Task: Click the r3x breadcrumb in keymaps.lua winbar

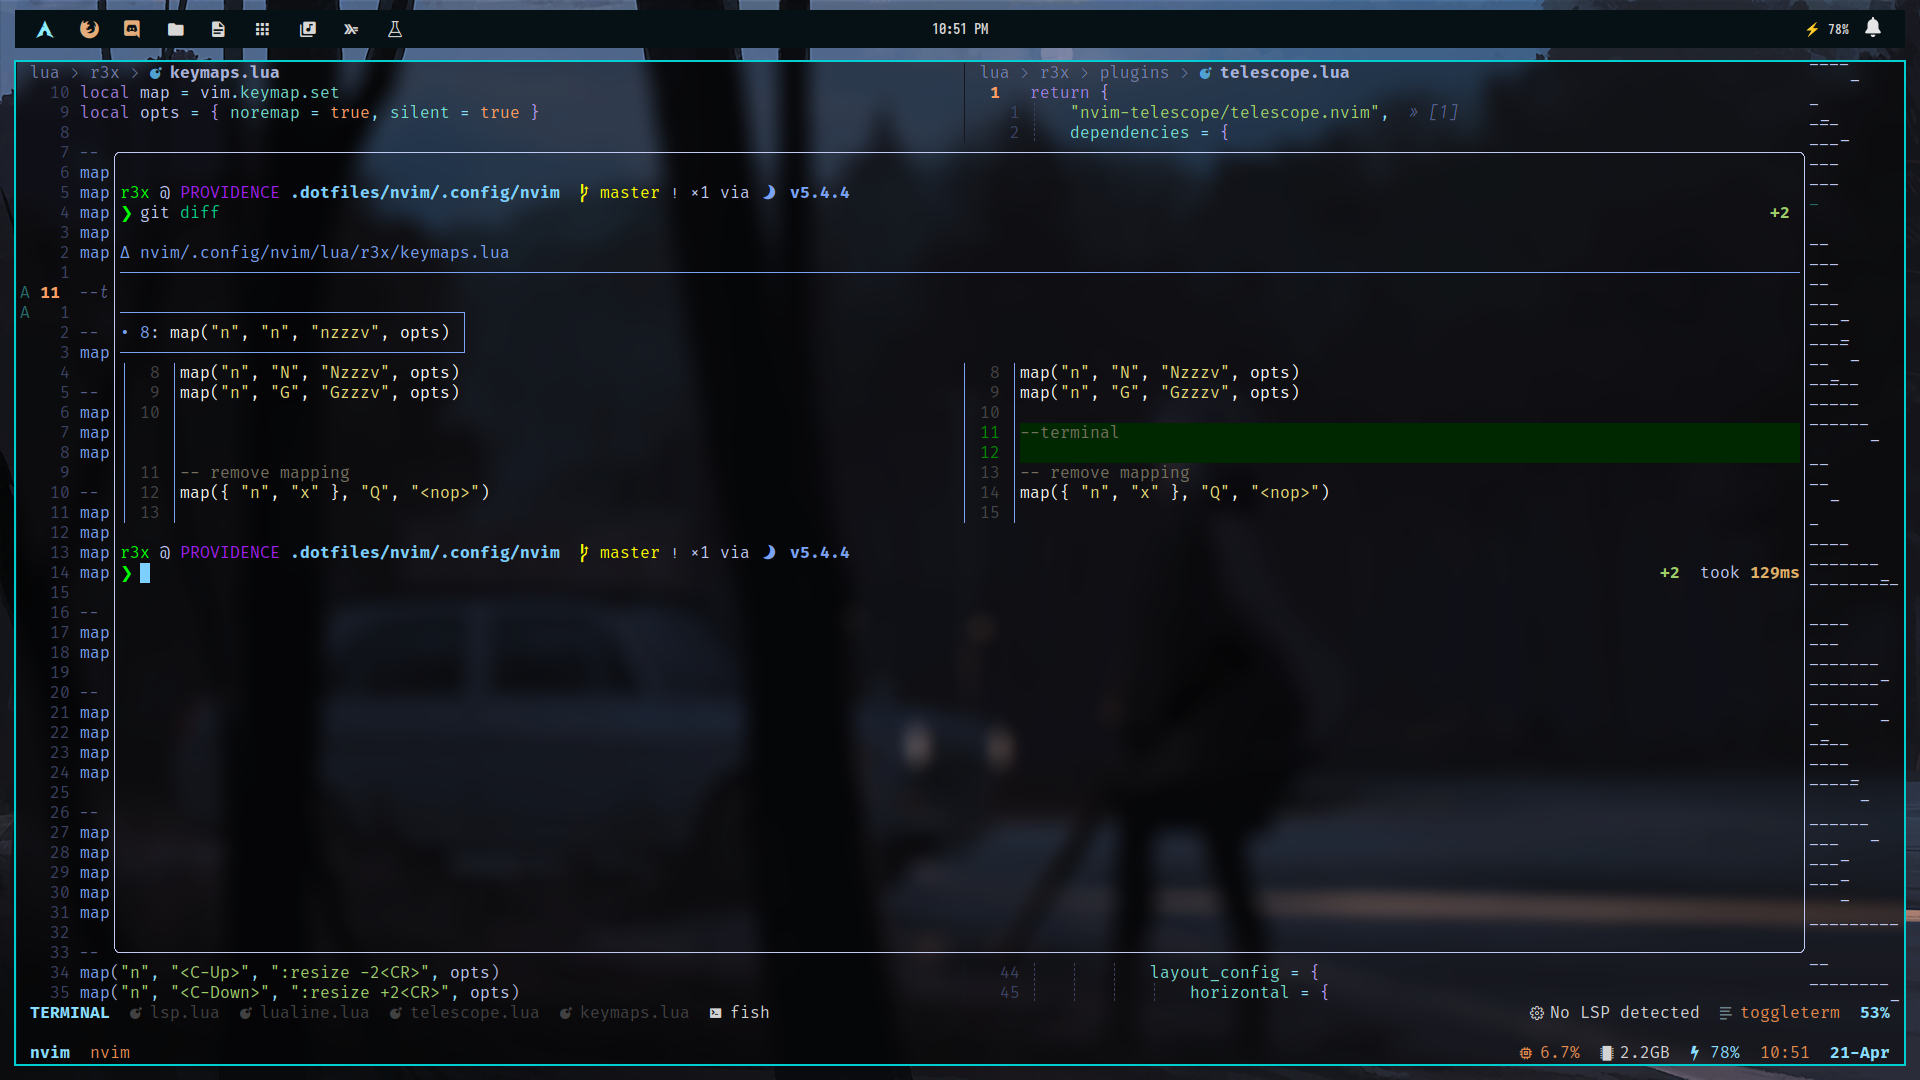Action: point(104,72)
